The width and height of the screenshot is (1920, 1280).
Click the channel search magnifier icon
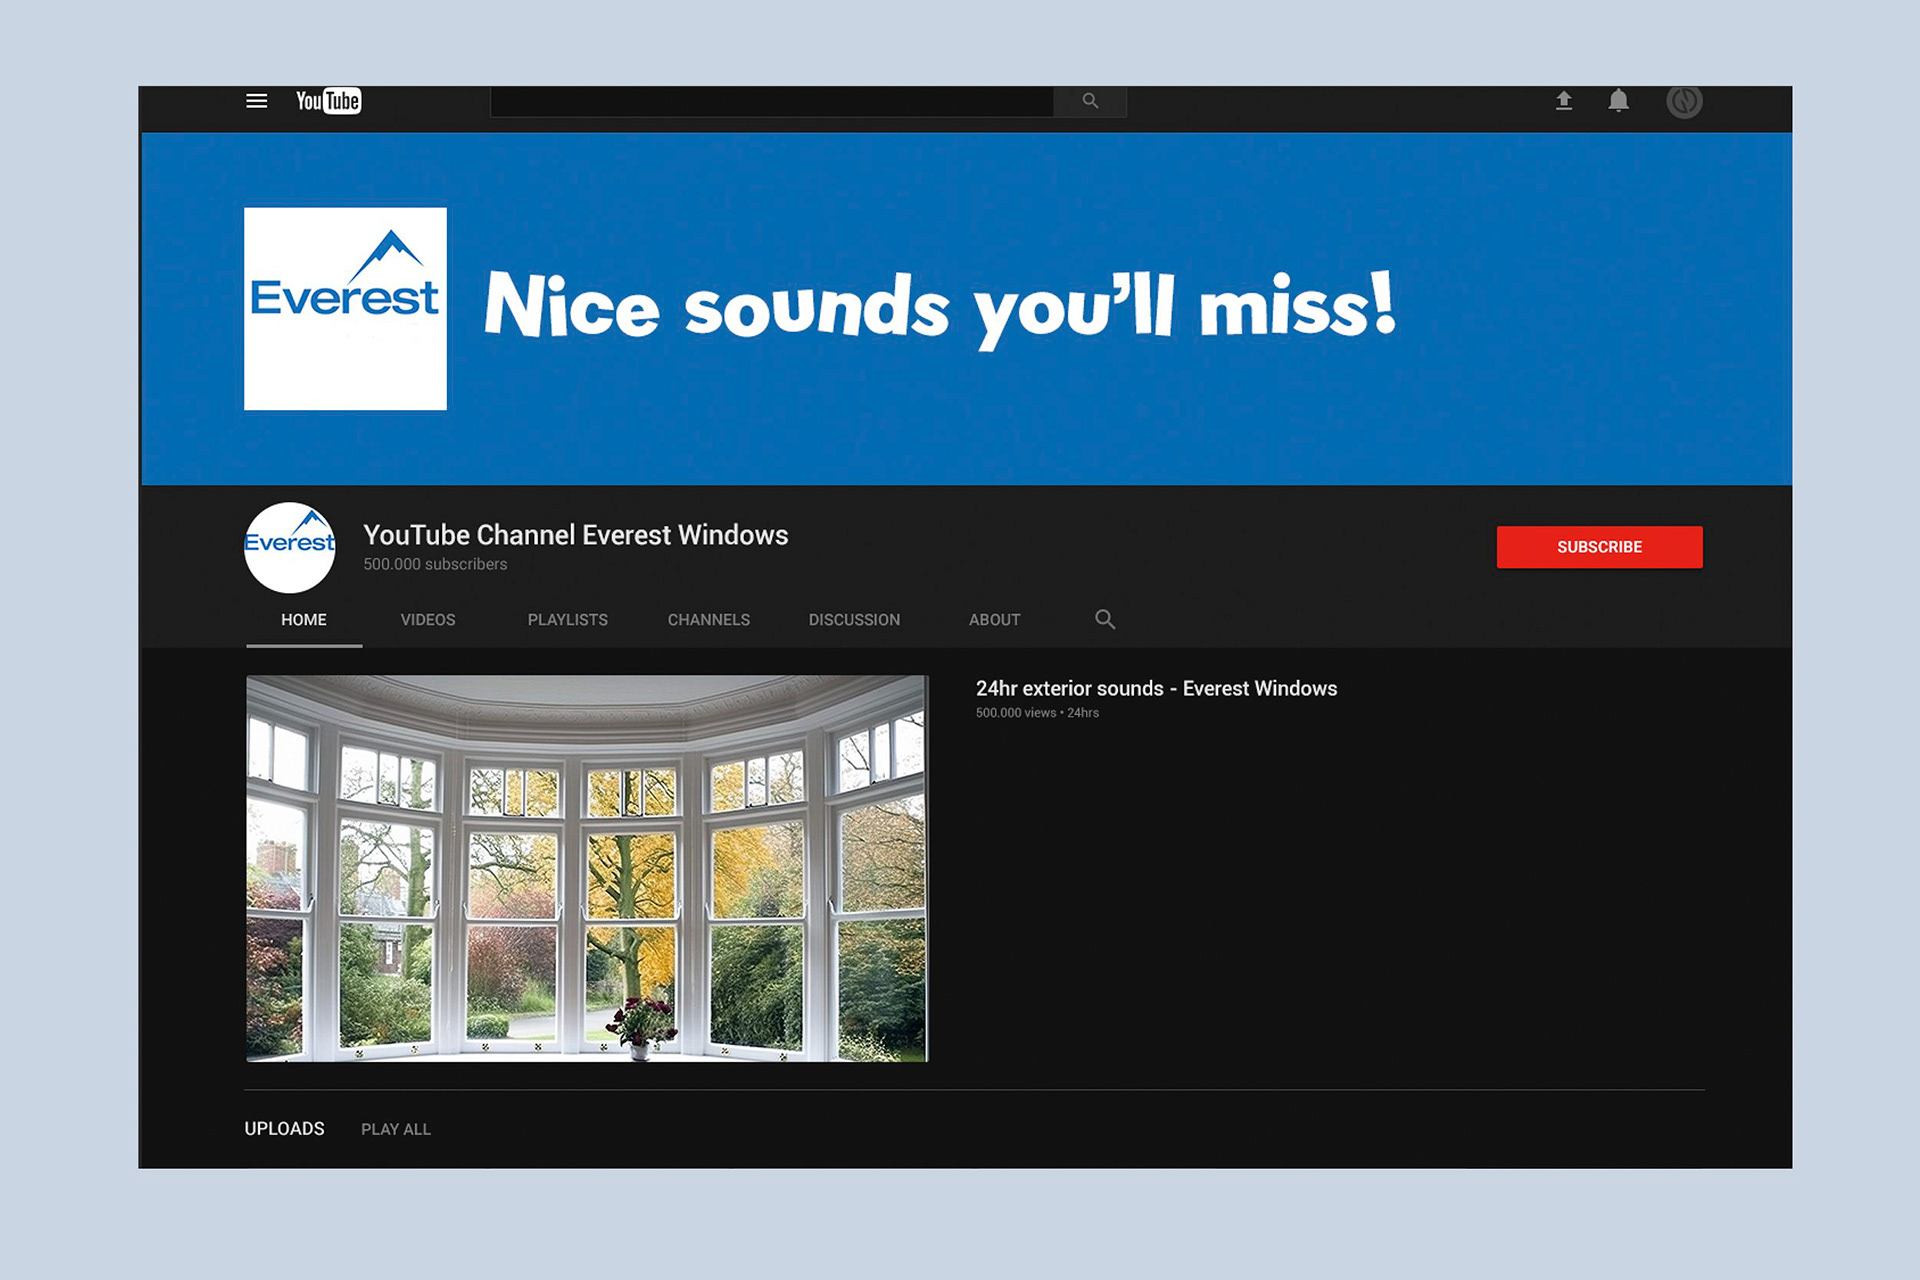[x=1105, y=619]
